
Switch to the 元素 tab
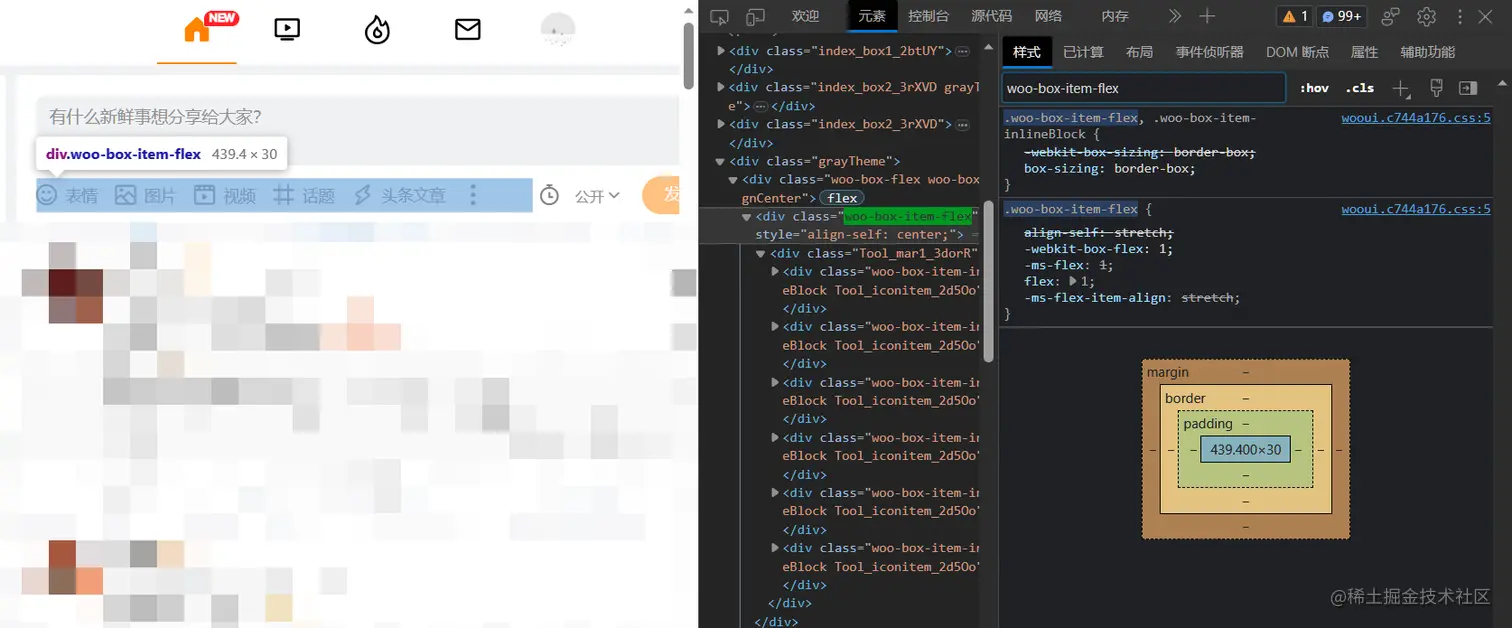872,16
